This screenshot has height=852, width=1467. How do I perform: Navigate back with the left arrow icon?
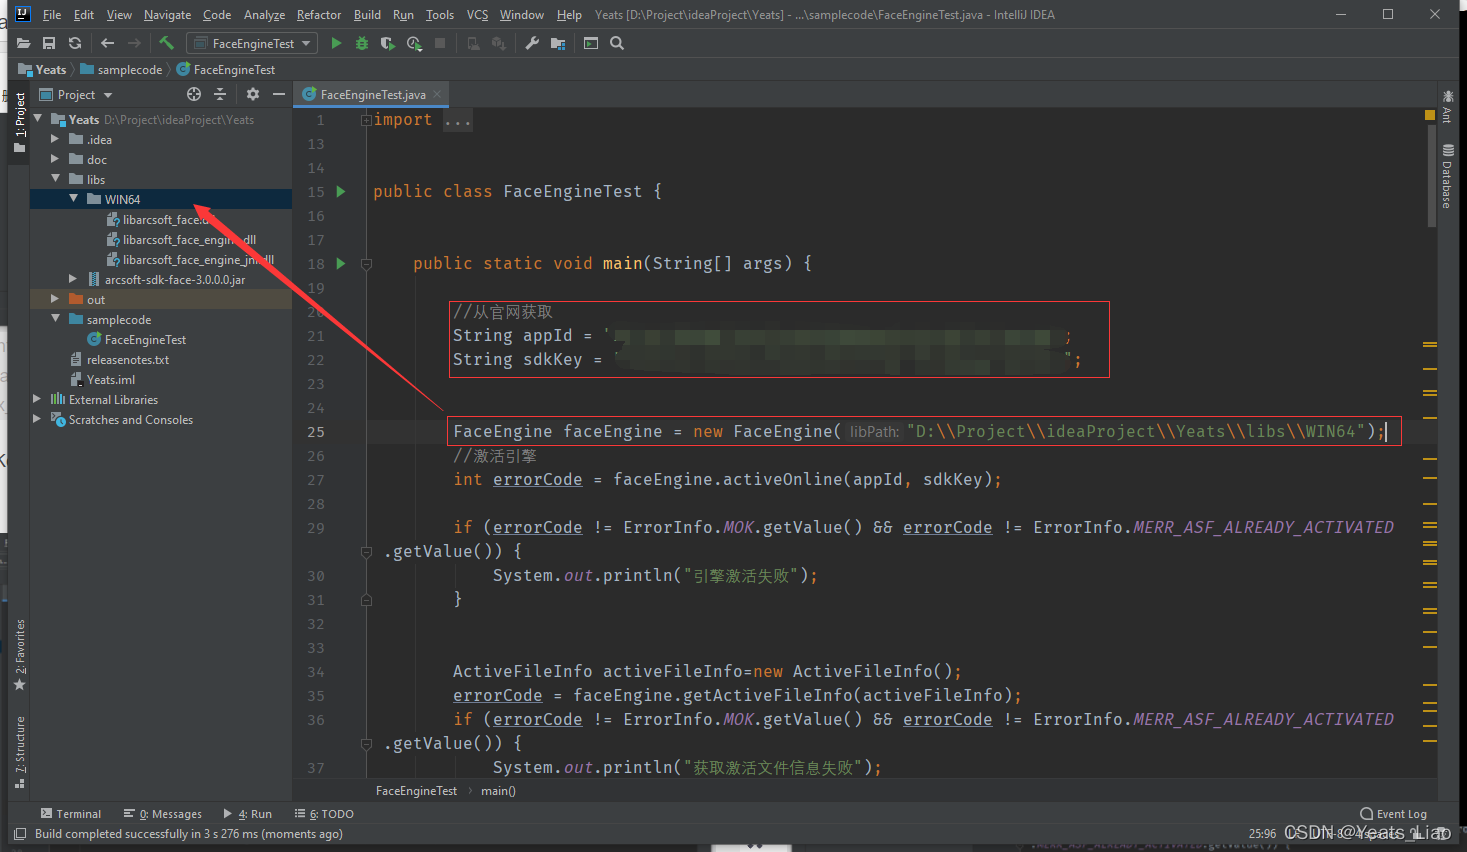tap(108, 43)
